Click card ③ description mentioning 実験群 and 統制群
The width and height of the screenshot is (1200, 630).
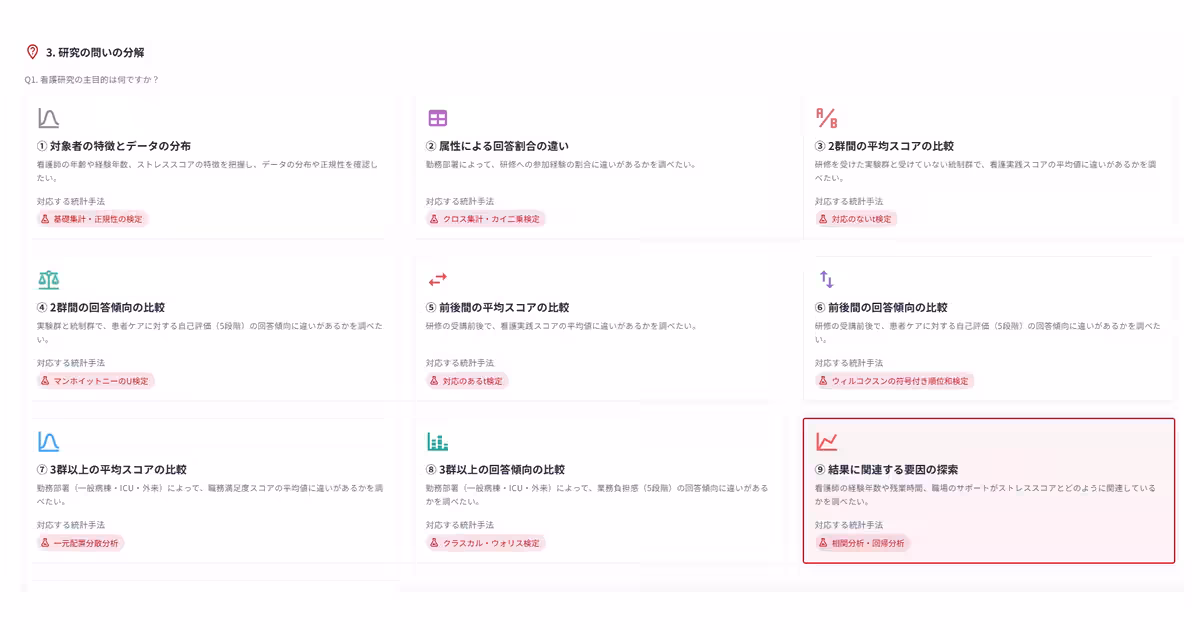coord(986,170)
